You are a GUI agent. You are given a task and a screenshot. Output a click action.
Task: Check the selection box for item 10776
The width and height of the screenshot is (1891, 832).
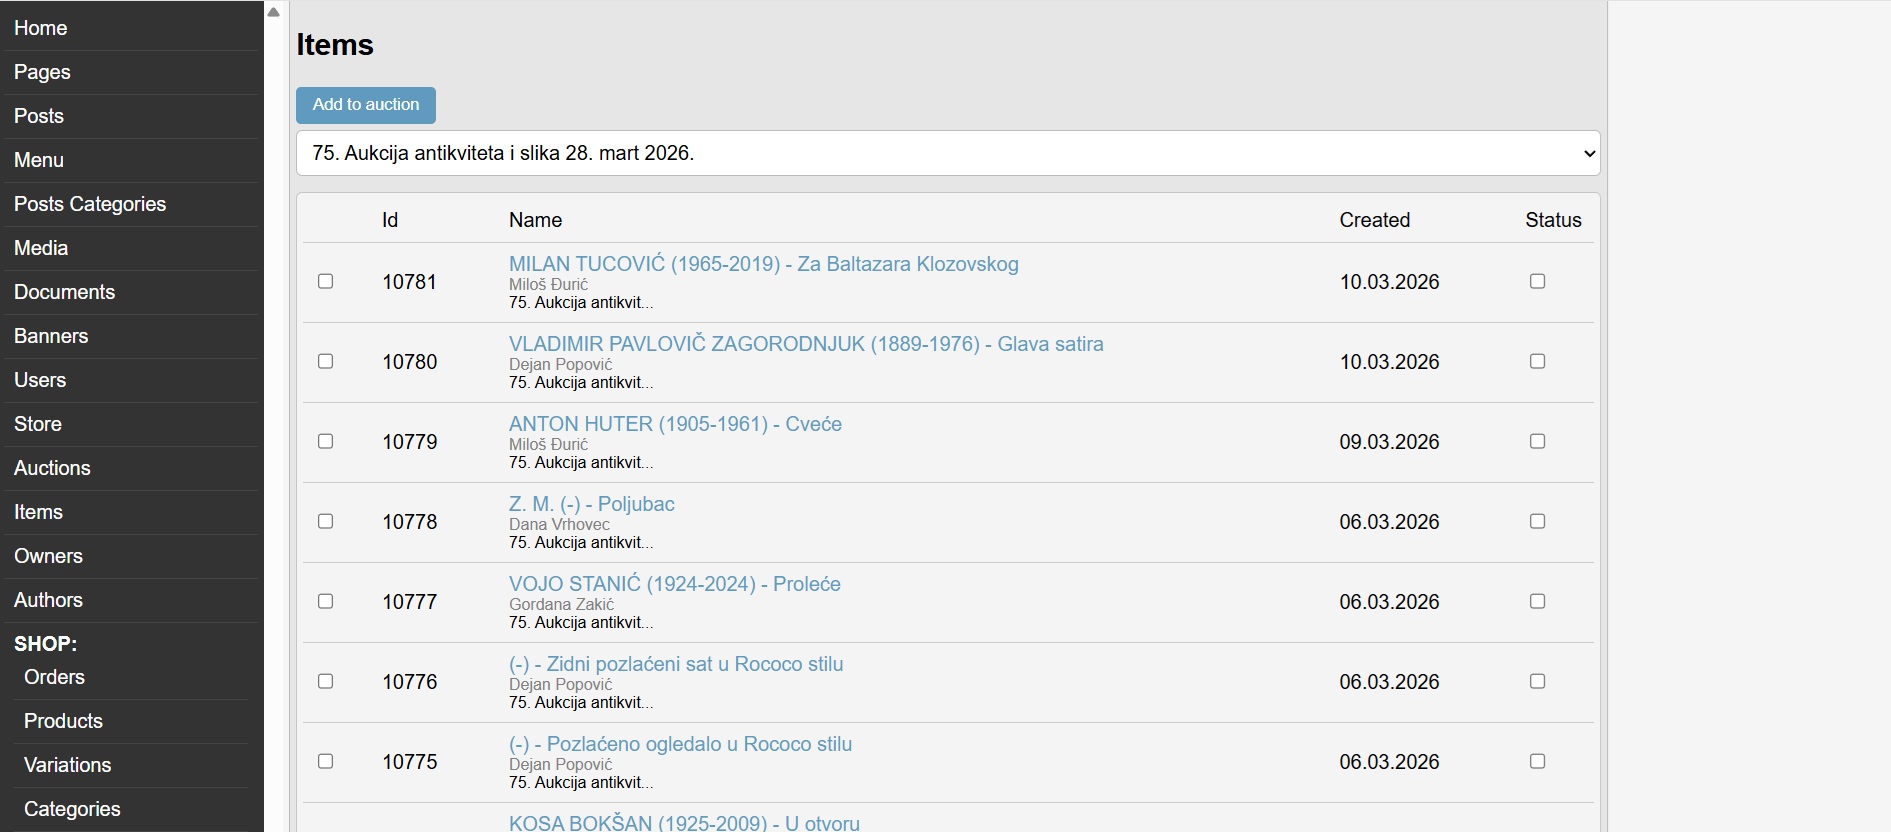(325, 681)
